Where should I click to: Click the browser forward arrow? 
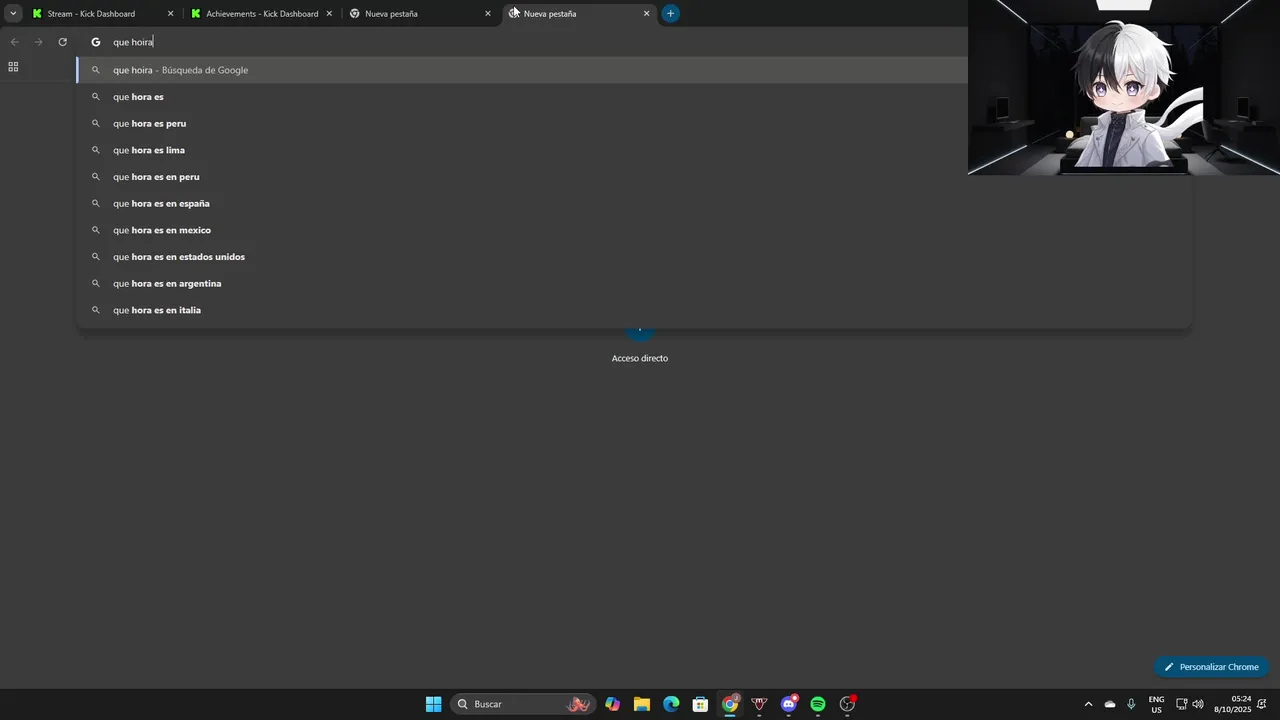pyautogui.click(x=38, y=42)
